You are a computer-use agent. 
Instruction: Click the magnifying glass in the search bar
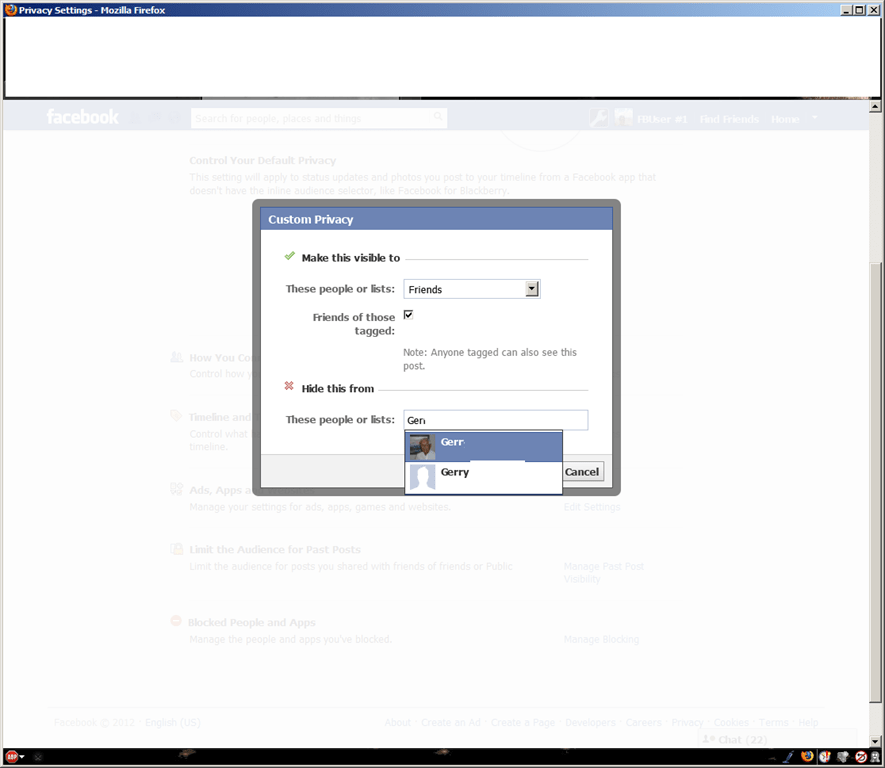(438, 117)
